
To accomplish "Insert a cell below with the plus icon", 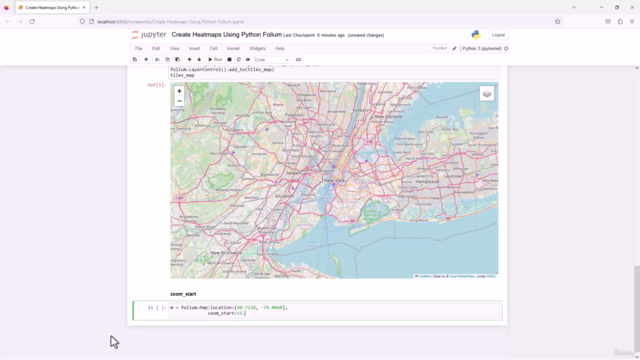I will [146, 60].
